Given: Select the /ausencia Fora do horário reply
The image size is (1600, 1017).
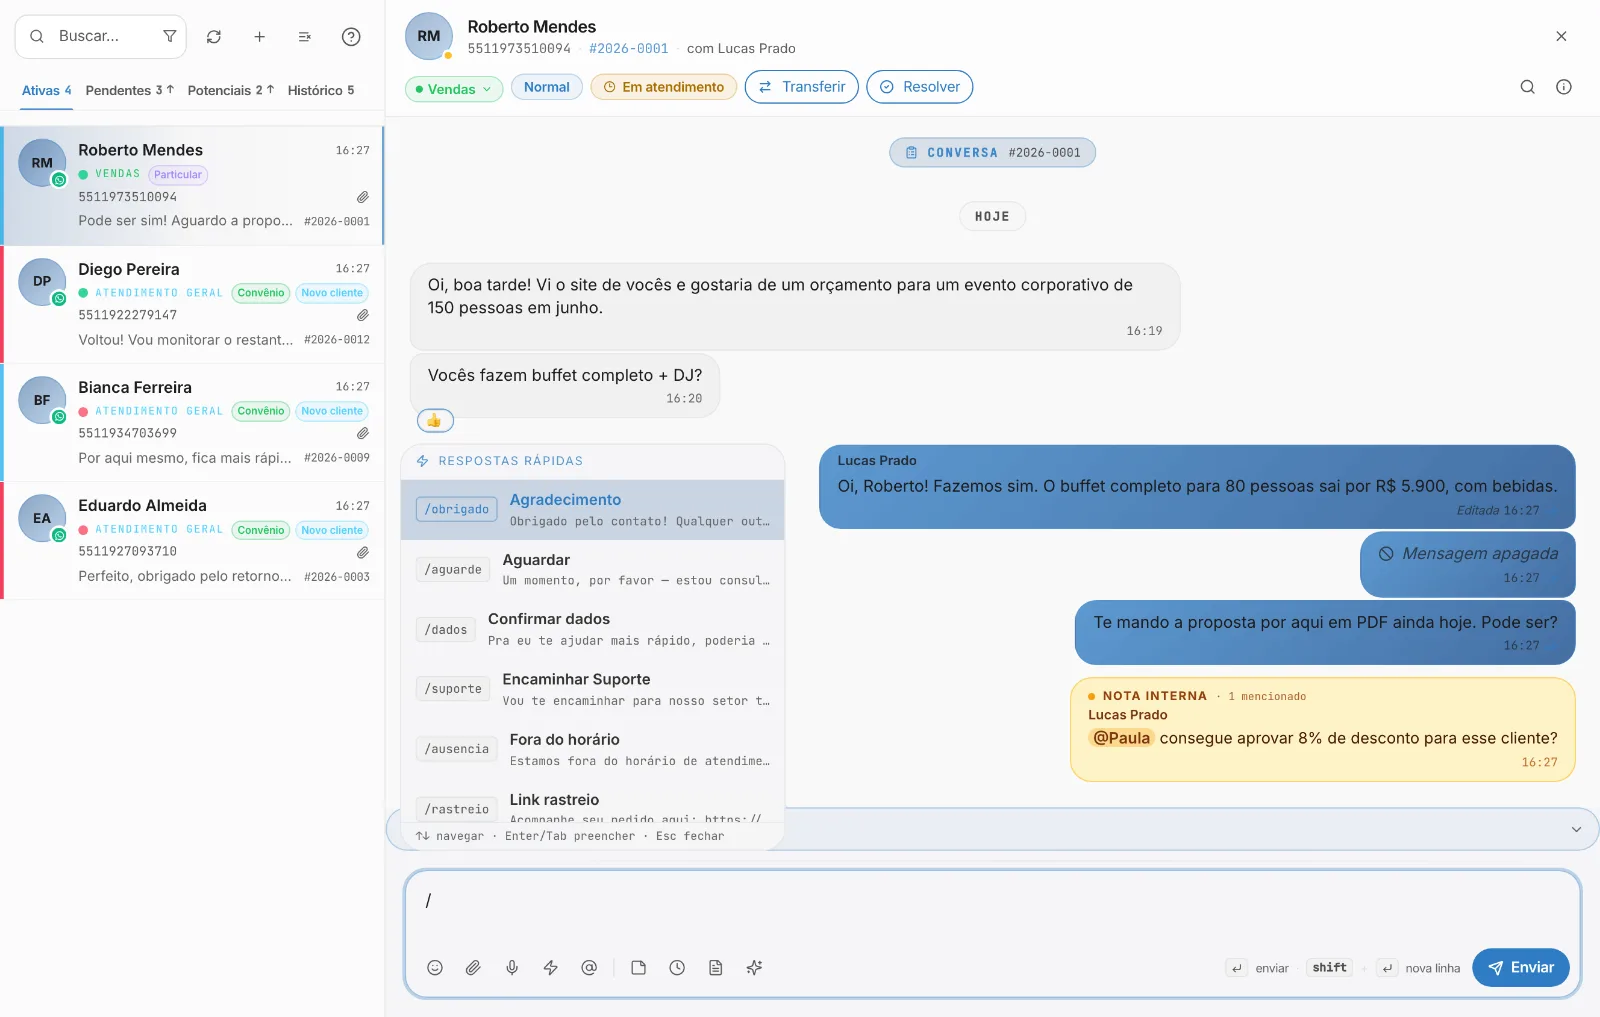Looking at the screenshot, I should point(593,749).
